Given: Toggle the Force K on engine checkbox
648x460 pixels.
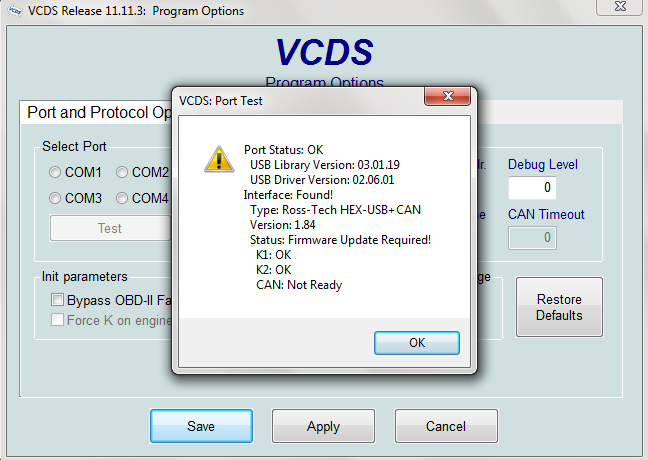Looking at the screenshot, I should click(x=57, y=320).
